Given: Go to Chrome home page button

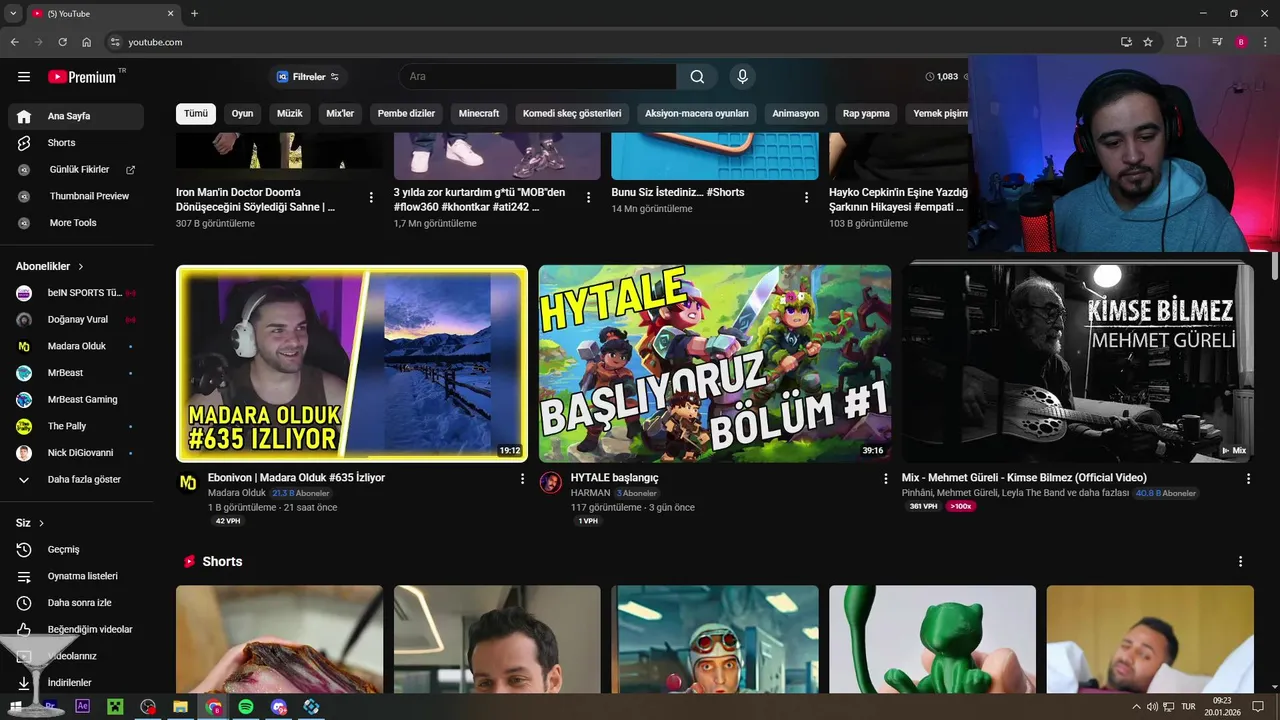Looking at the screenshot, I should [x=87, y=42].
